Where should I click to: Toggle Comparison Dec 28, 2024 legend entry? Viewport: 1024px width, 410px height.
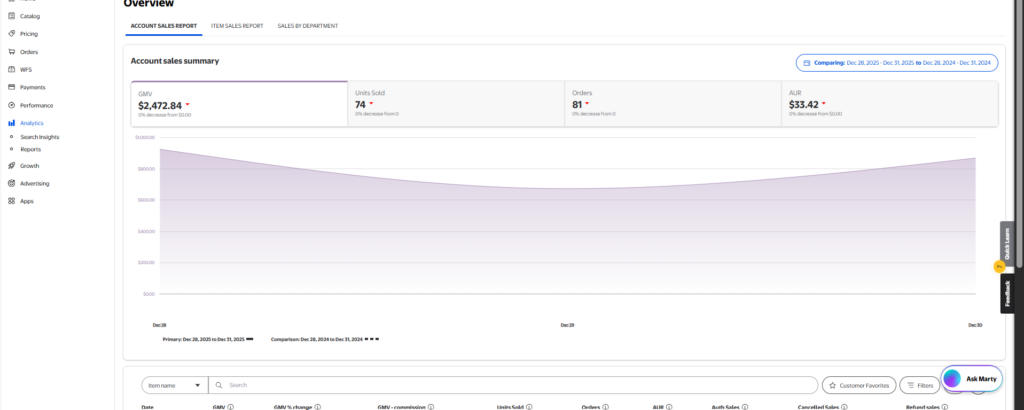[325, 339]
